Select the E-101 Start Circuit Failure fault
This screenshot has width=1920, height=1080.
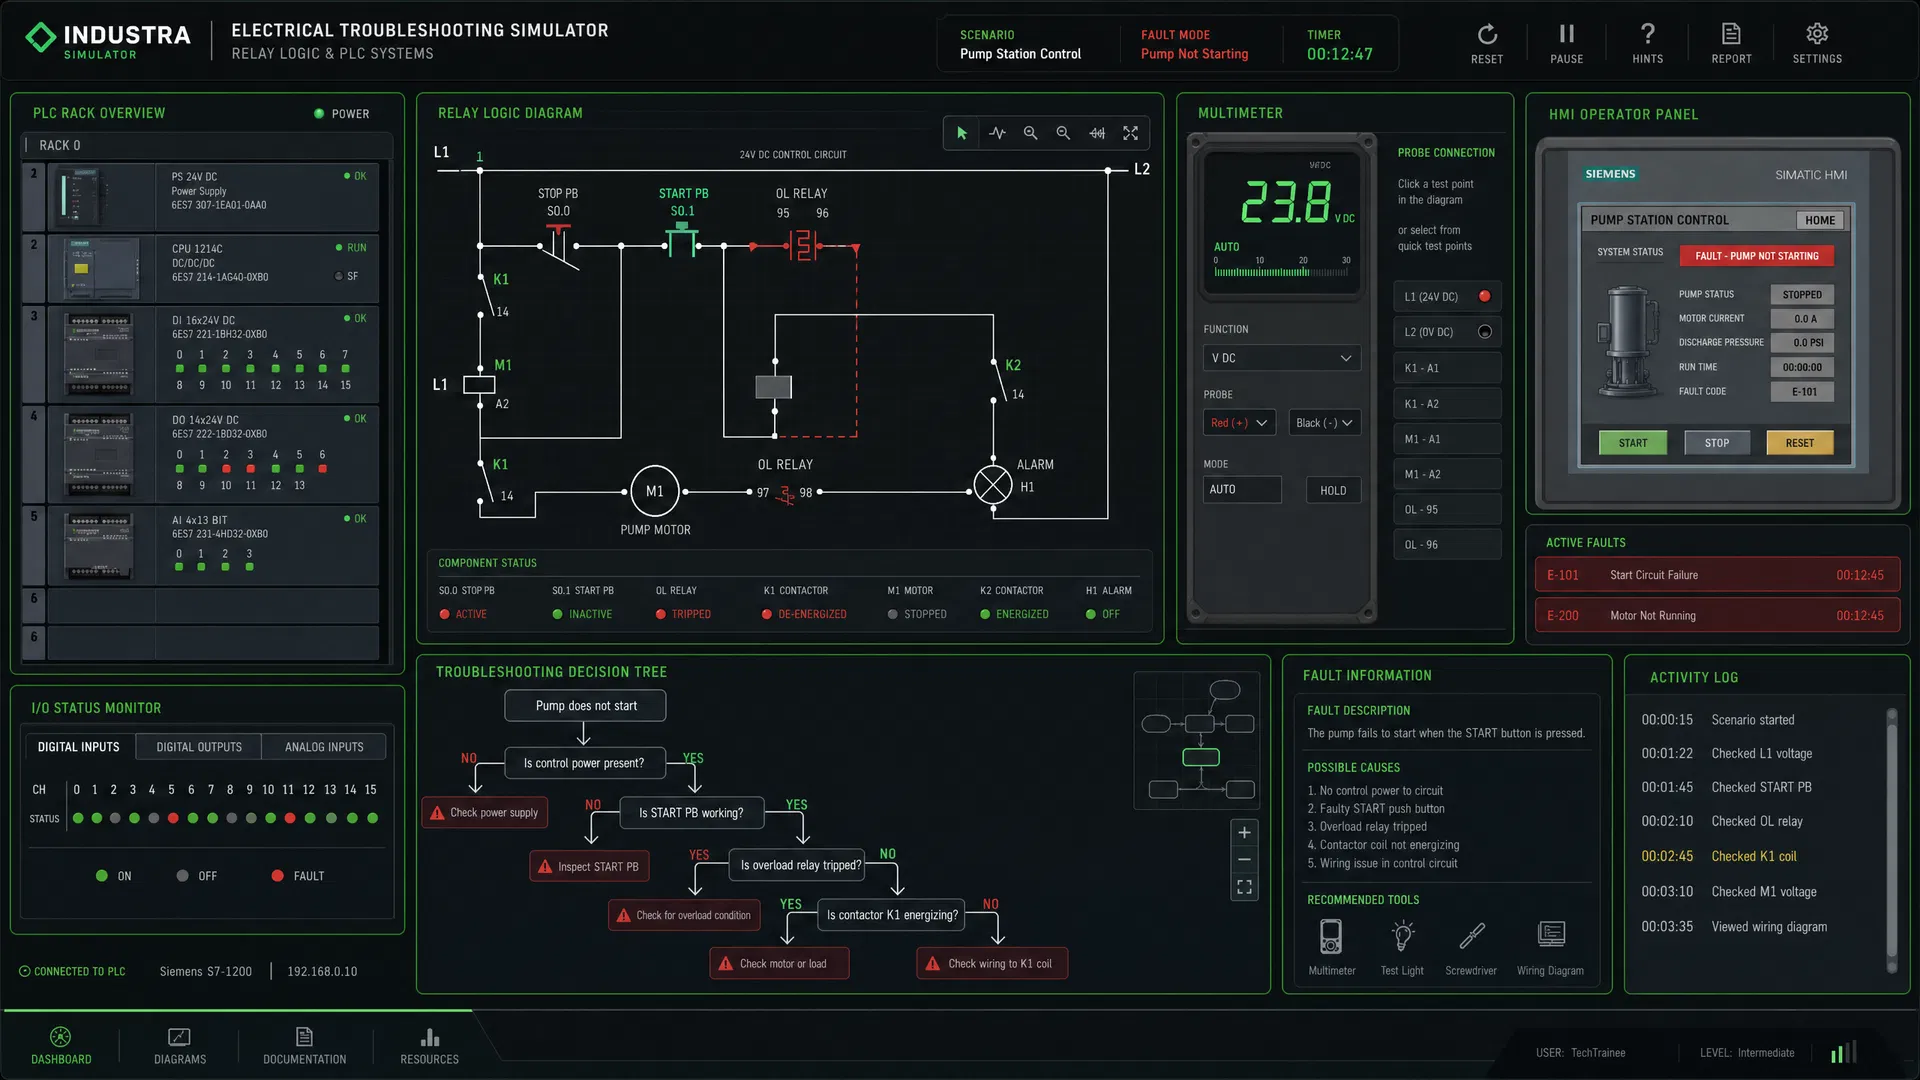pos(1716,575)
